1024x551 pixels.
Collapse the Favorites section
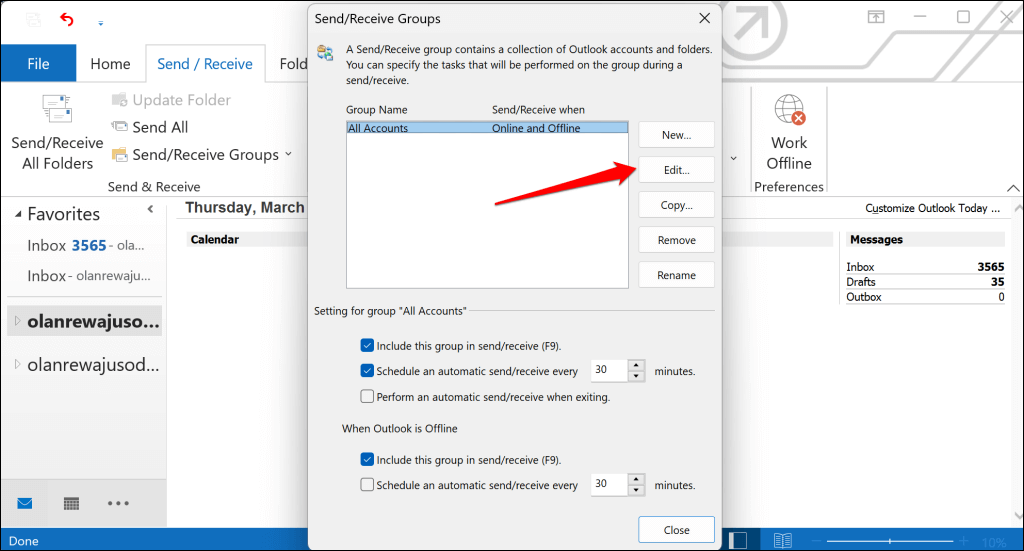click(151, 209)
